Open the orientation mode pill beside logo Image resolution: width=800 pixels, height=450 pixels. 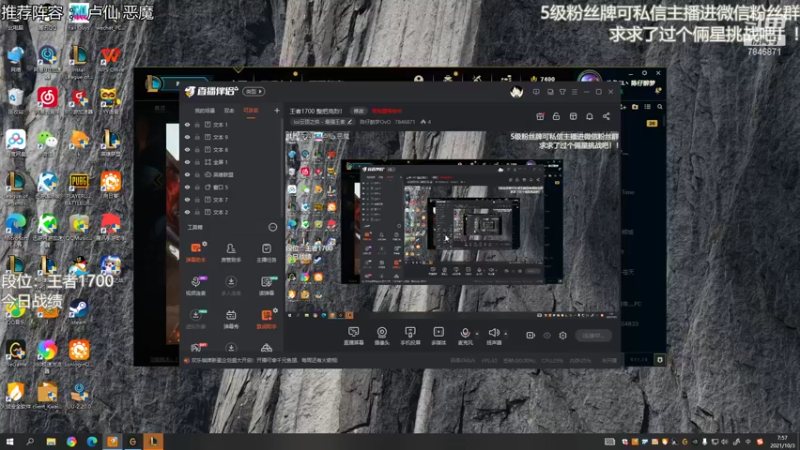point(254,91)
